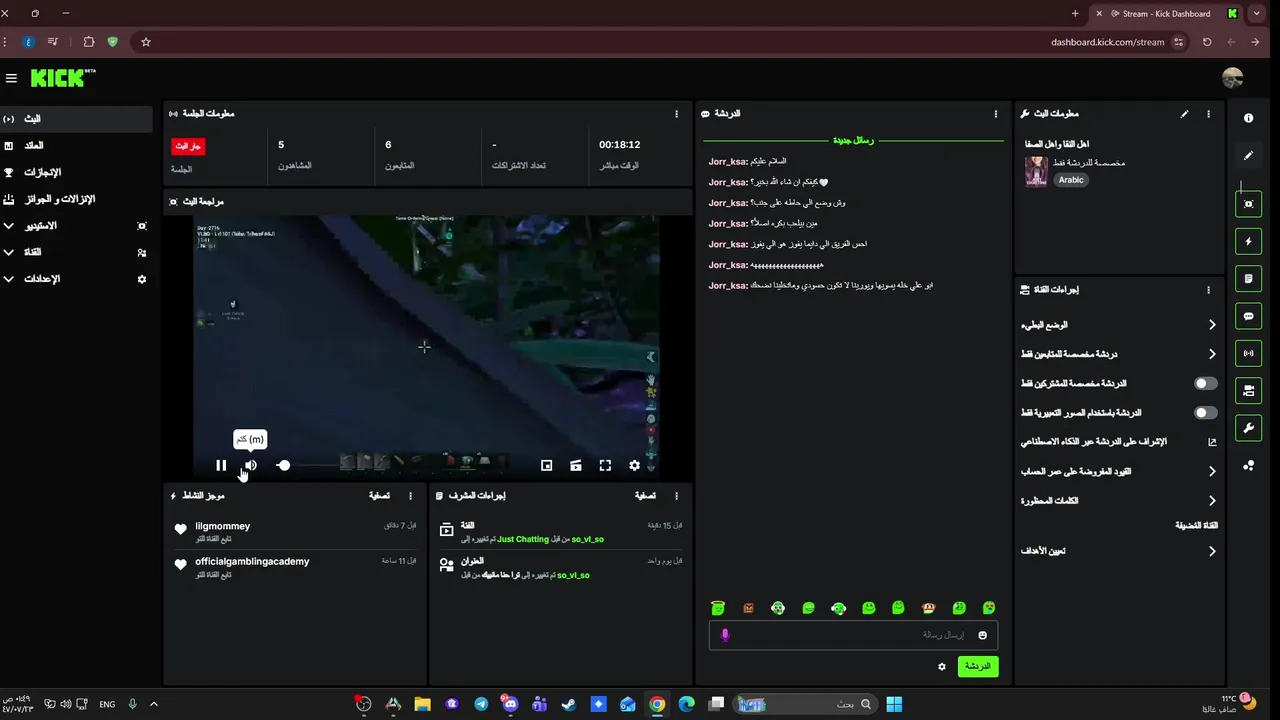Click the pencil icon in right toolbar
The height and width of the screenshot is (720, 1280).
pos(1248,156)
